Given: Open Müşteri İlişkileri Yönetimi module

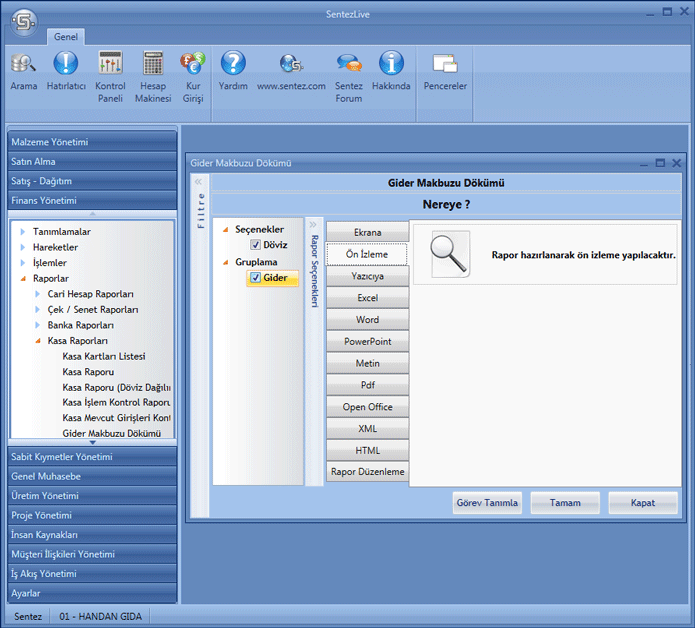Looking at the screenshot, I should click(x=92, y=554).
